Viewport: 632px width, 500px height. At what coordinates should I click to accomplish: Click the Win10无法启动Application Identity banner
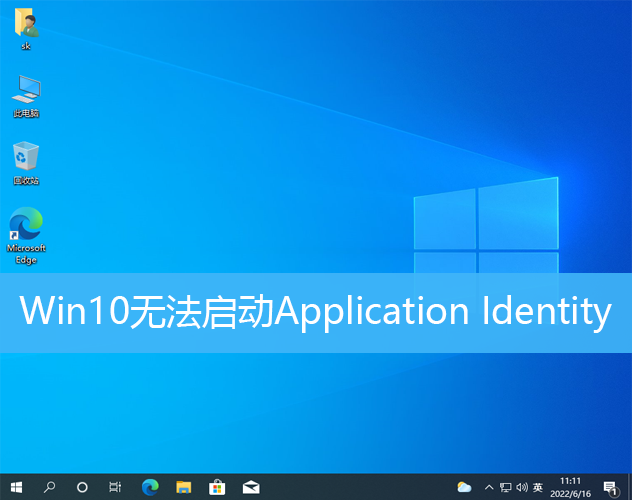(316, 312)
